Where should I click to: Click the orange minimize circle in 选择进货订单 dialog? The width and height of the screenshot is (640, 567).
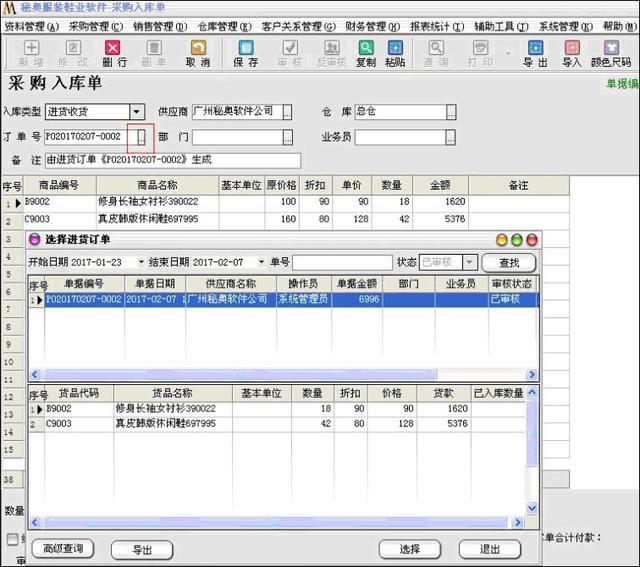[x=502, y=240]
